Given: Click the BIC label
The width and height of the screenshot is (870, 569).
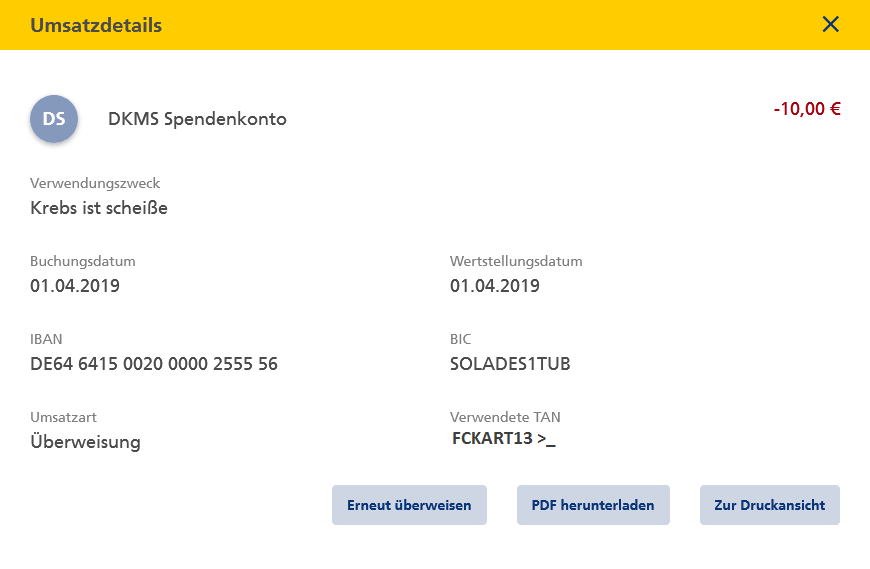Looking at the screenshot, I should (x=461, y=339).
